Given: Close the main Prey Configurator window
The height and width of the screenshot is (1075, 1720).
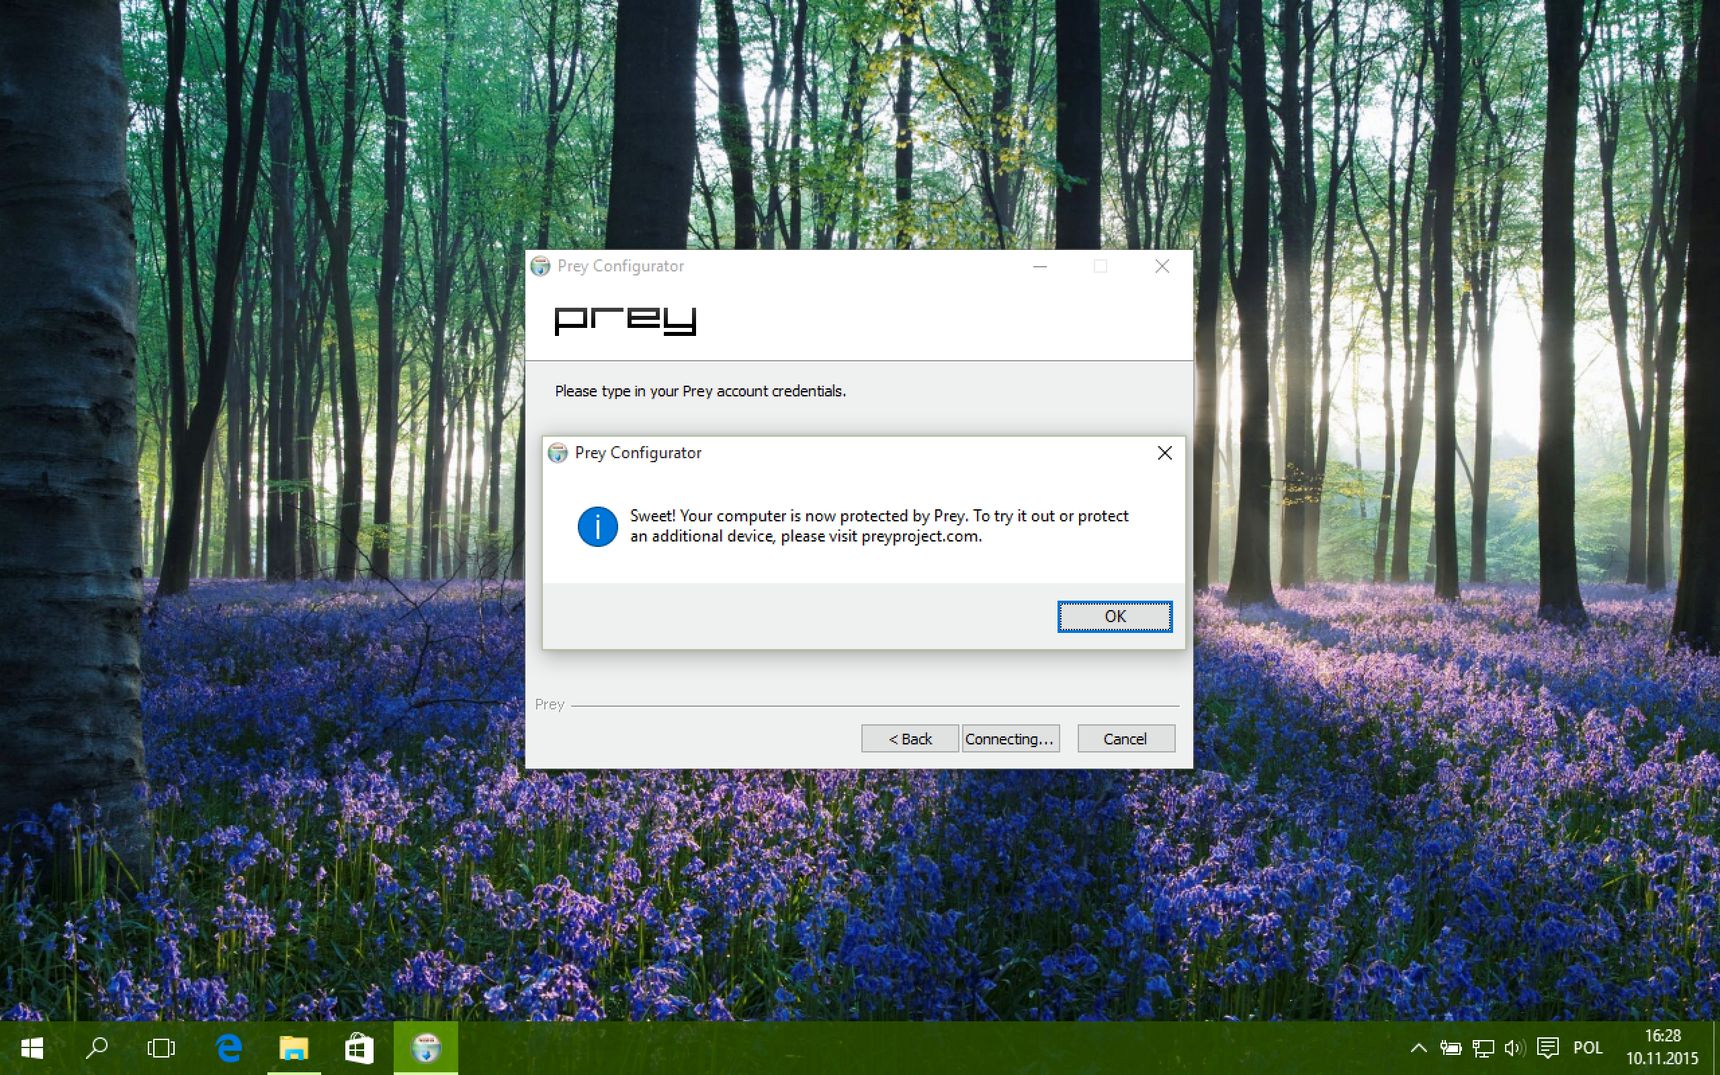Looking at the screenshot, I should coord(1162,266).
